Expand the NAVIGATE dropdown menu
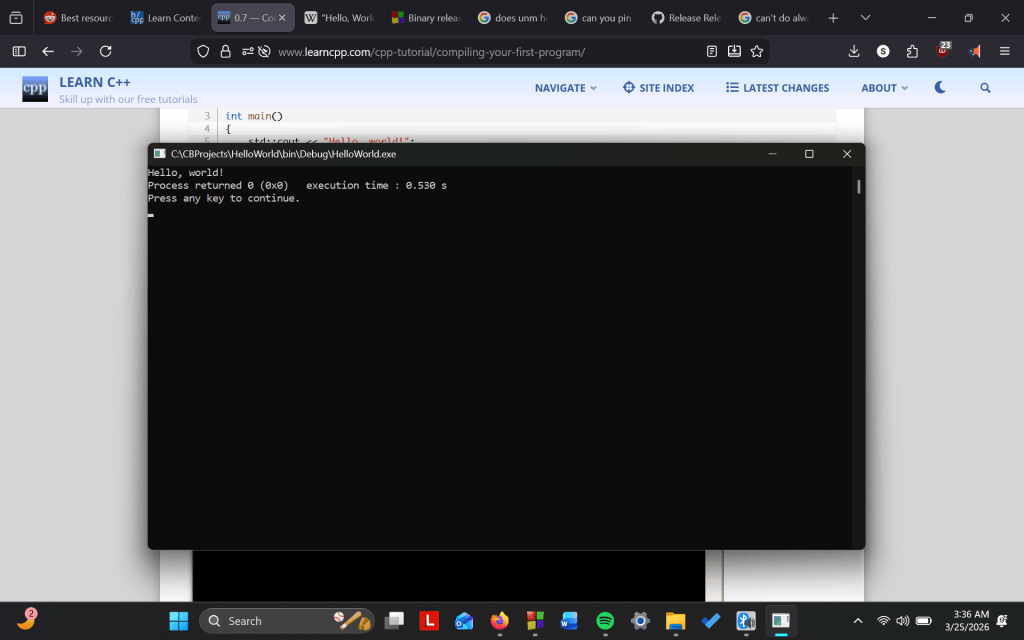 (565, 88)
